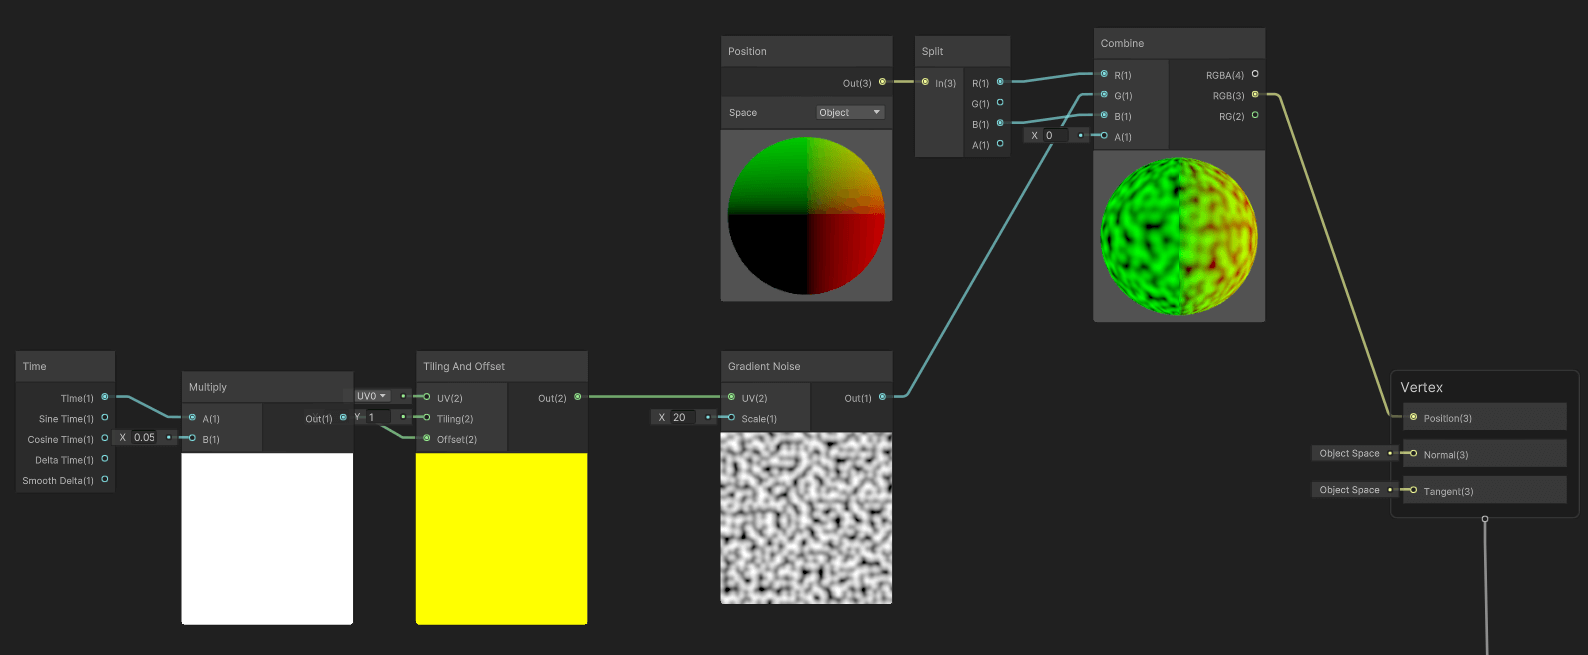Click the Multiply Out(1) output port
Screen dimensions: 1588x655
coord(343,417)
